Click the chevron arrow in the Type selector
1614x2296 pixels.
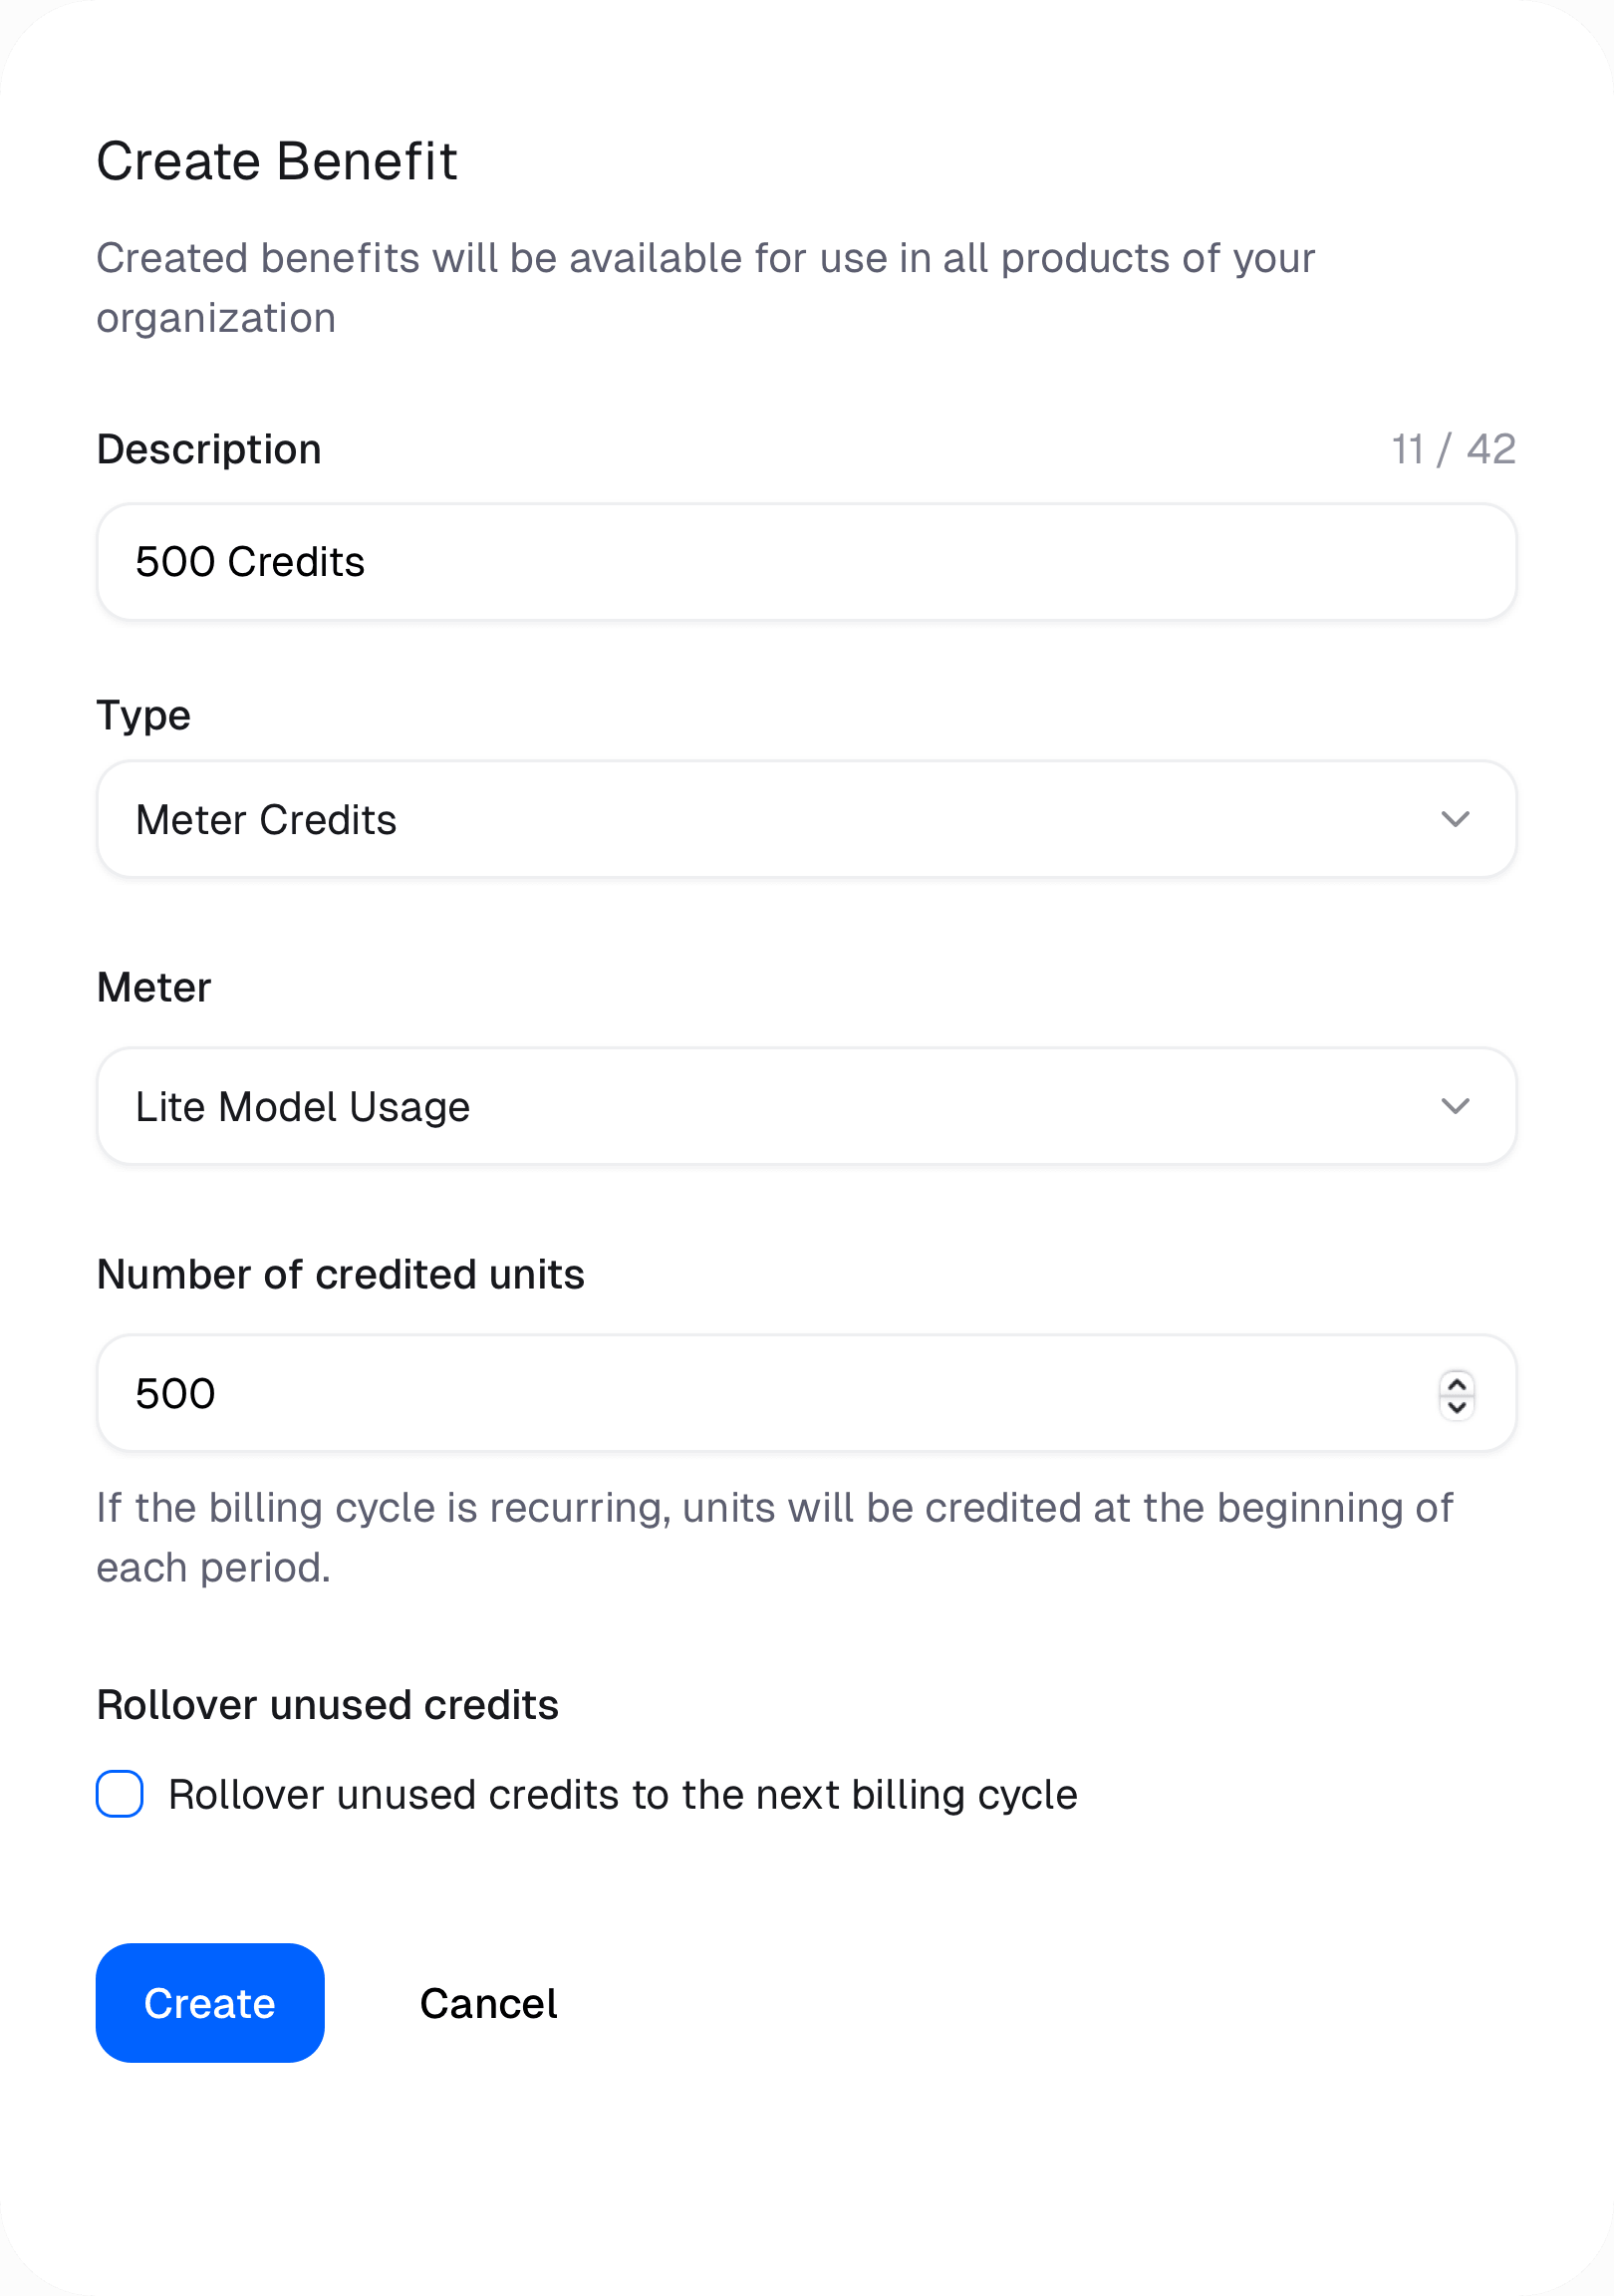1455,819
